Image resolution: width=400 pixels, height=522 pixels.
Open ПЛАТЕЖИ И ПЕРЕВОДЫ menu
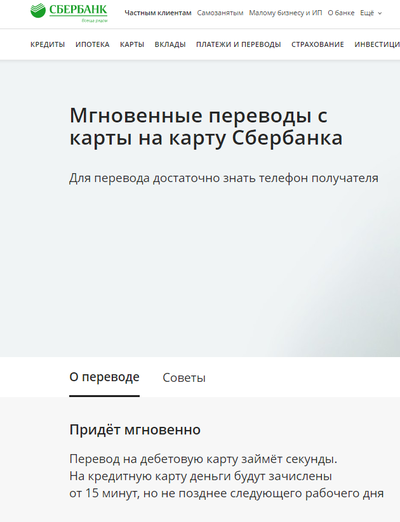point(239,44)
